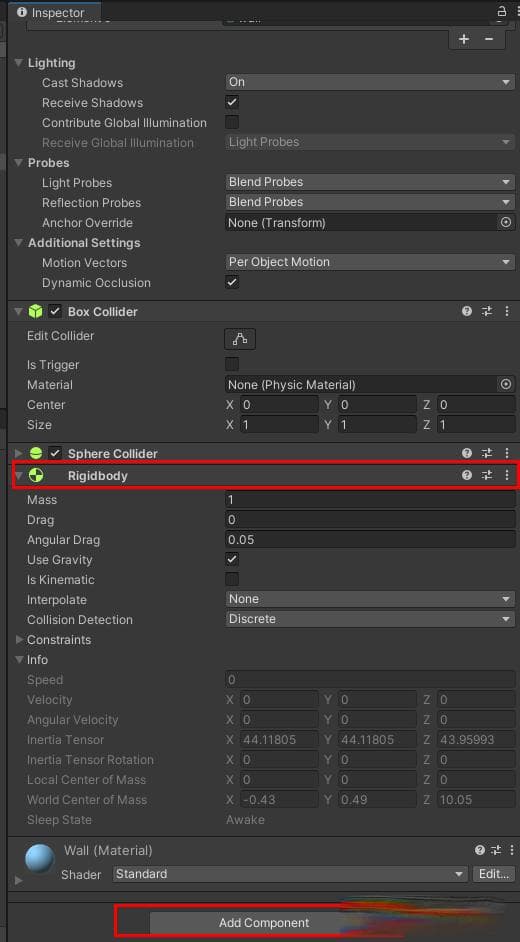Viewport: 520px width, 942px height.
Task: Collapse the Additional Settings section
Action: (19, 243)
